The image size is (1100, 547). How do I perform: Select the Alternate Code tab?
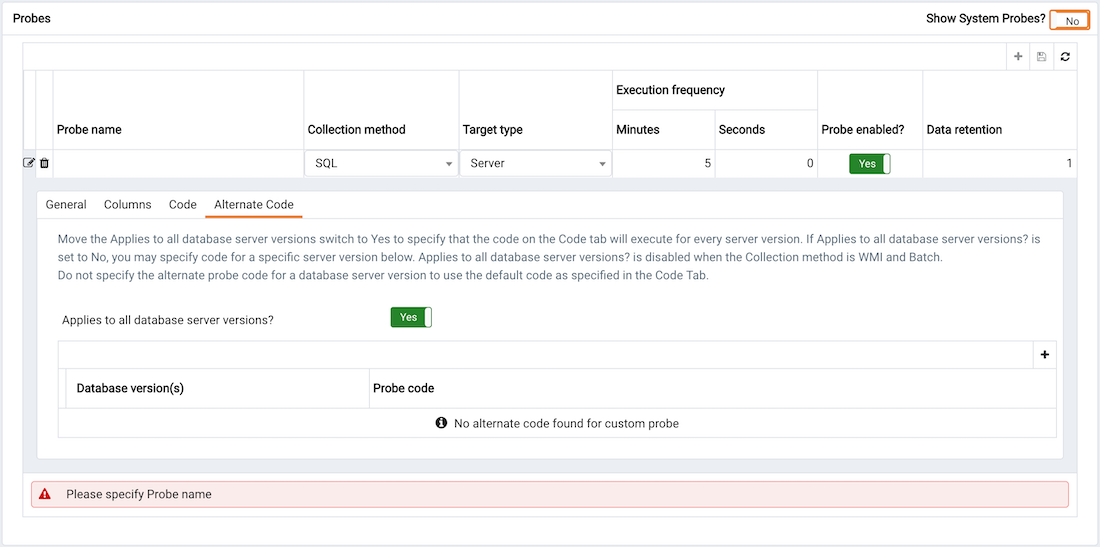point(254,205)
